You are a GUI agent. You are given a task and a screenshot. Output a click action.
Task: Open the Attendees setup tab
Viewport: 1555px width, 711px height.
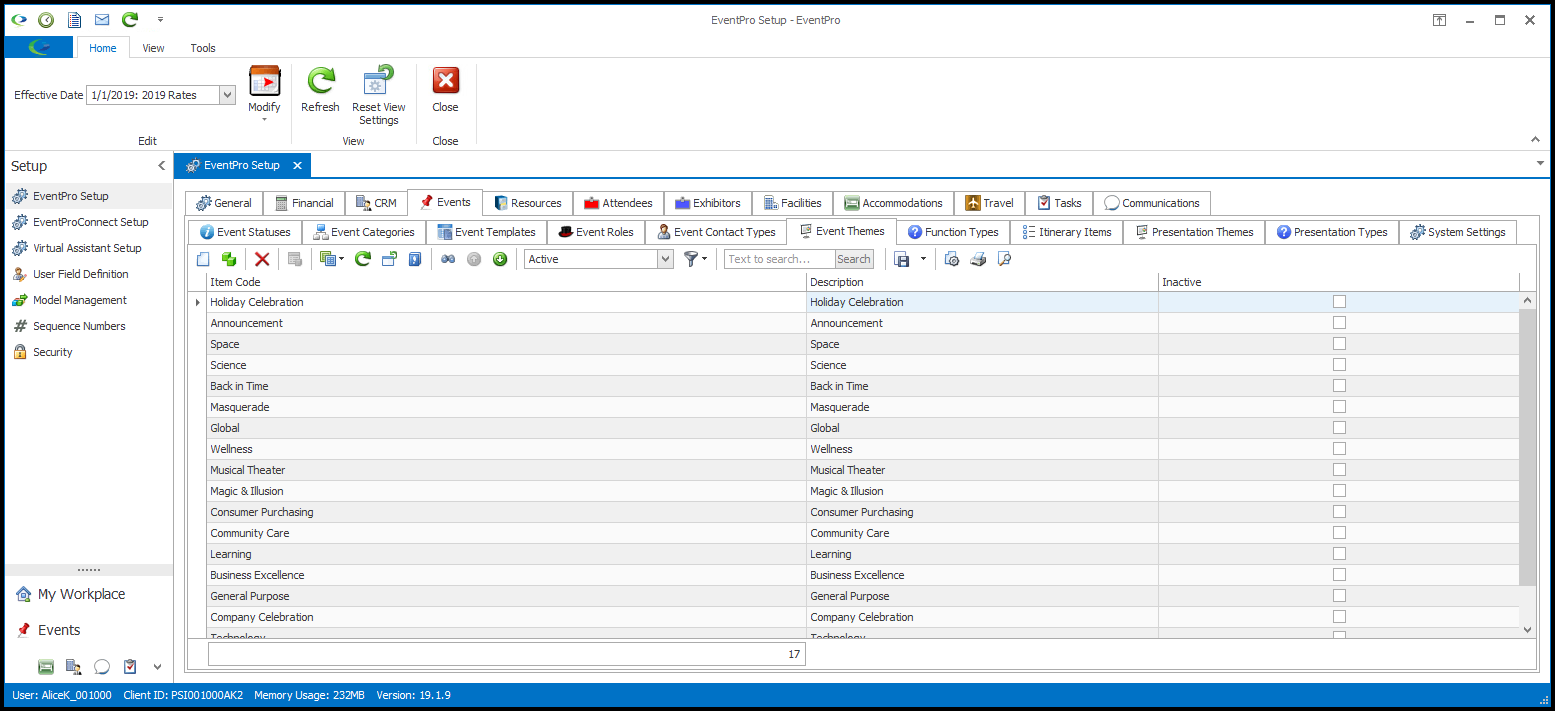pos(618,203)
